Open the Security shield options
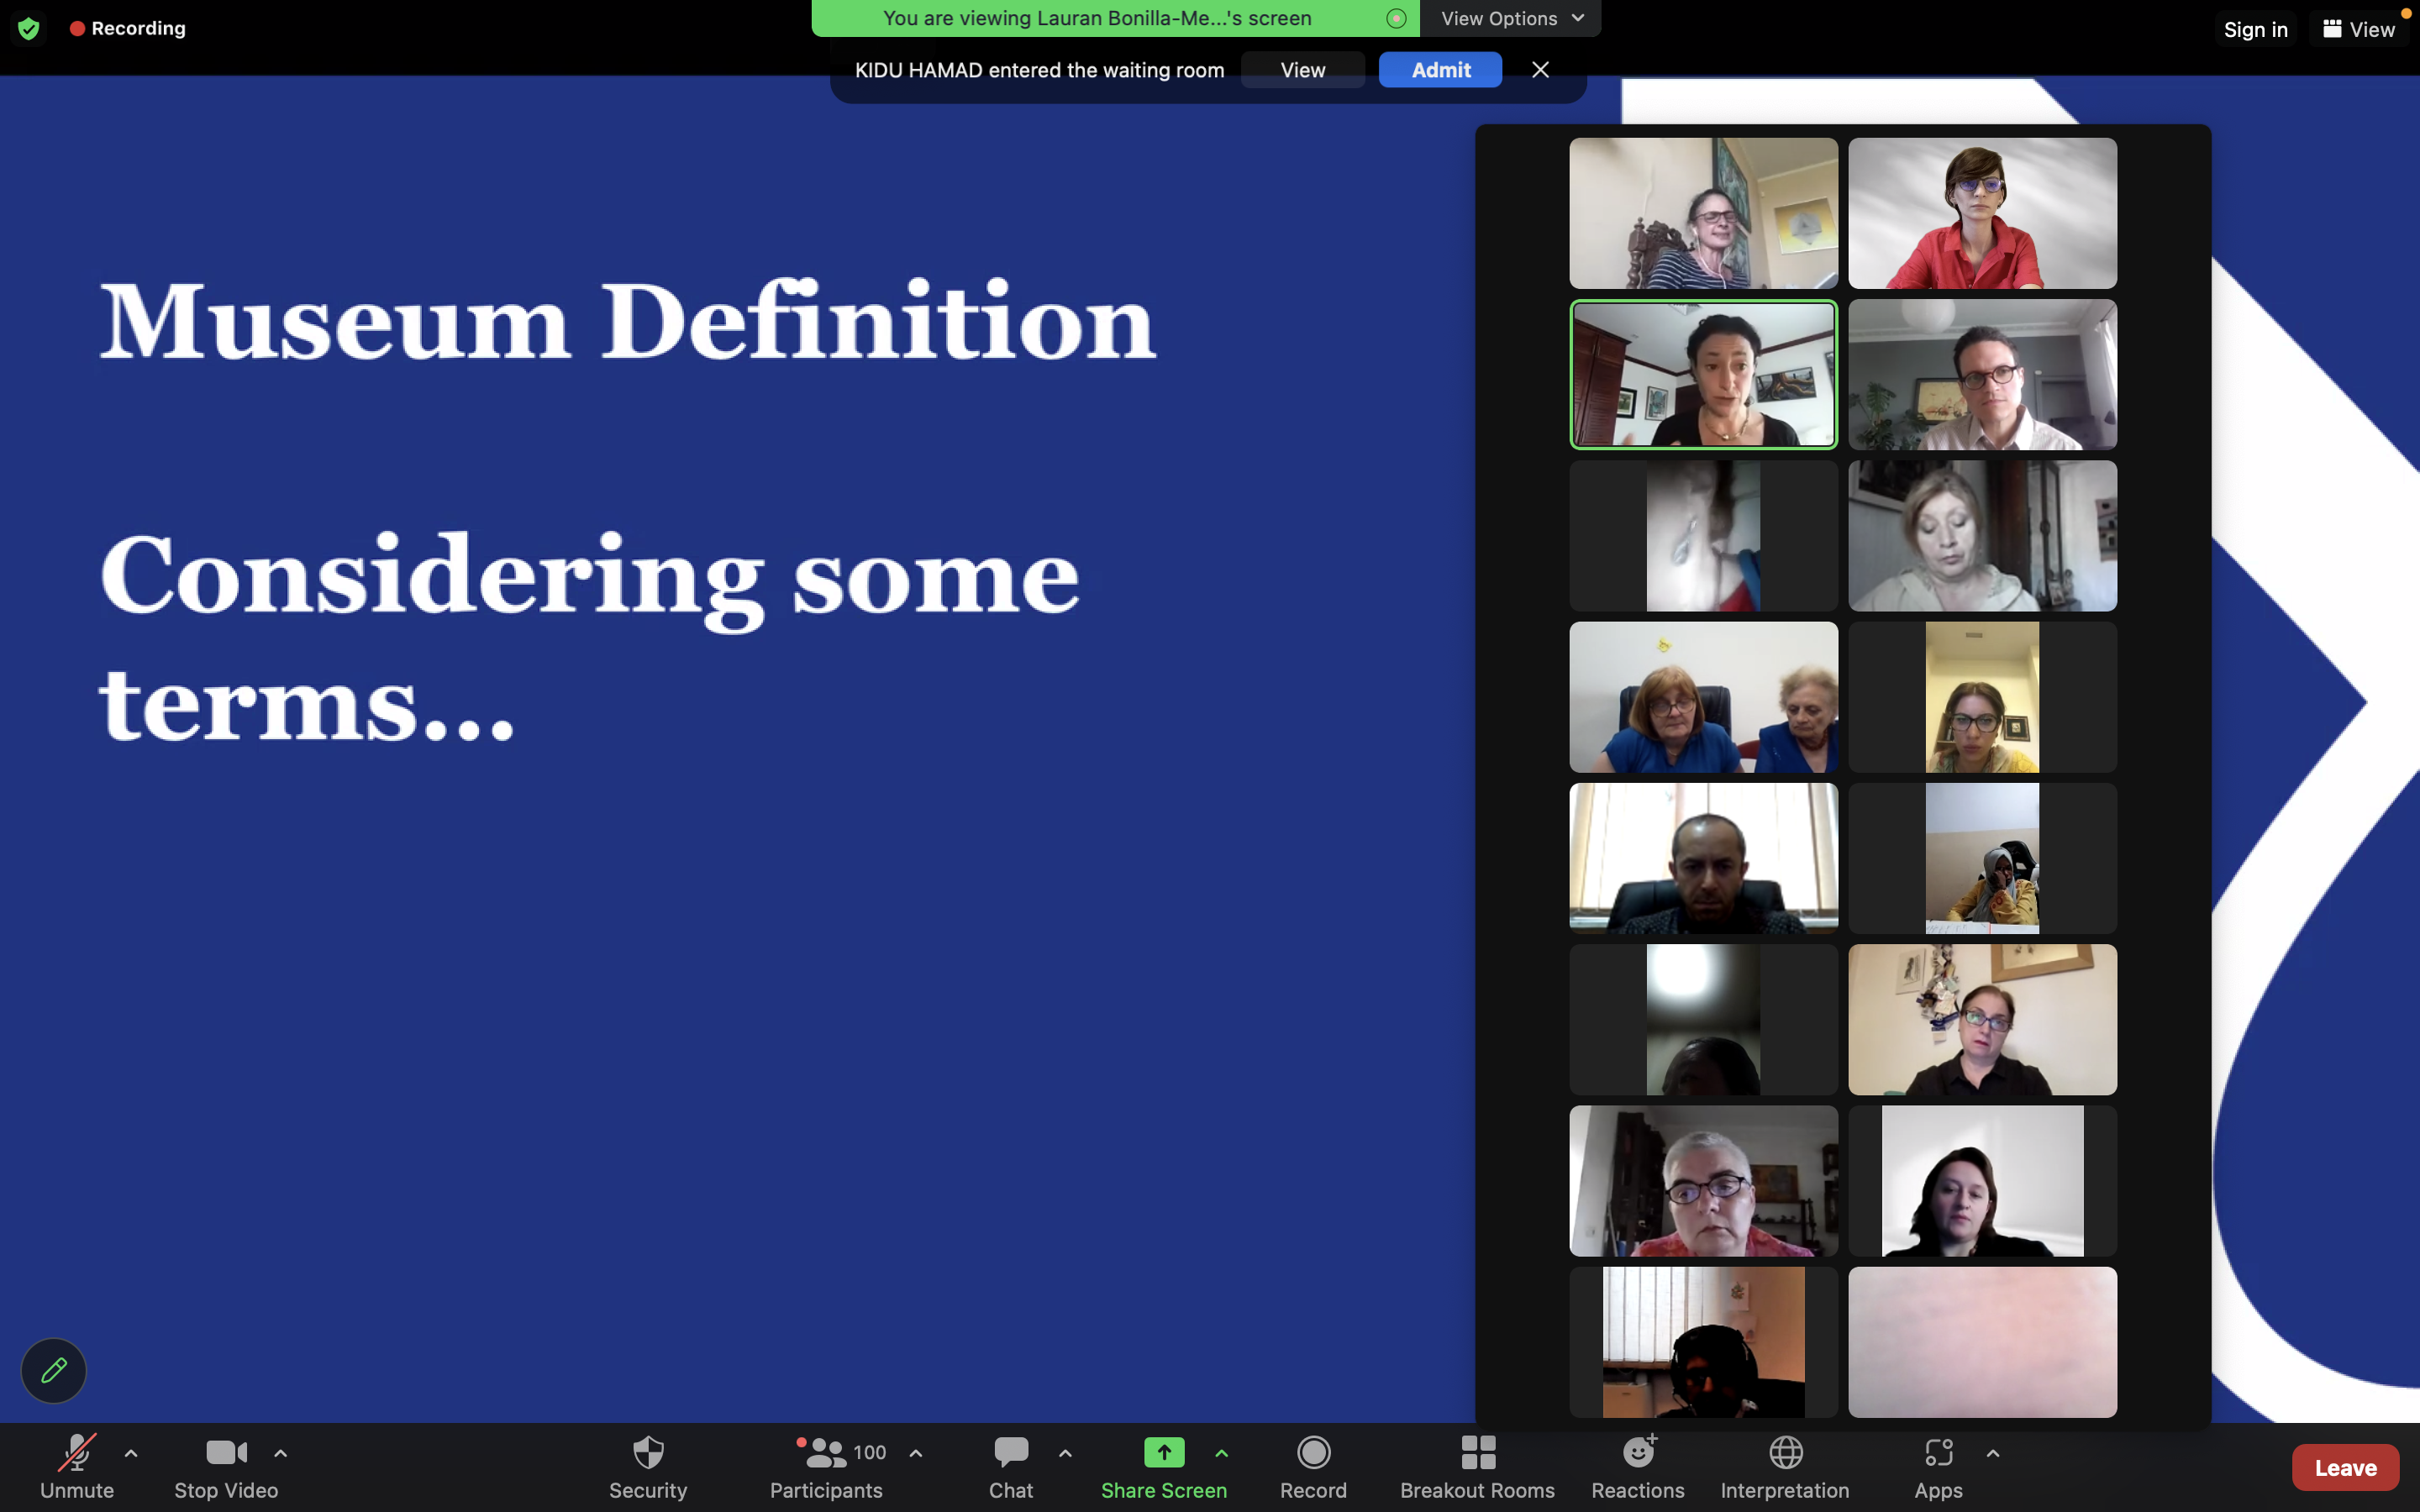This screenshot has width=2420, height=1512. point(648,1453)
